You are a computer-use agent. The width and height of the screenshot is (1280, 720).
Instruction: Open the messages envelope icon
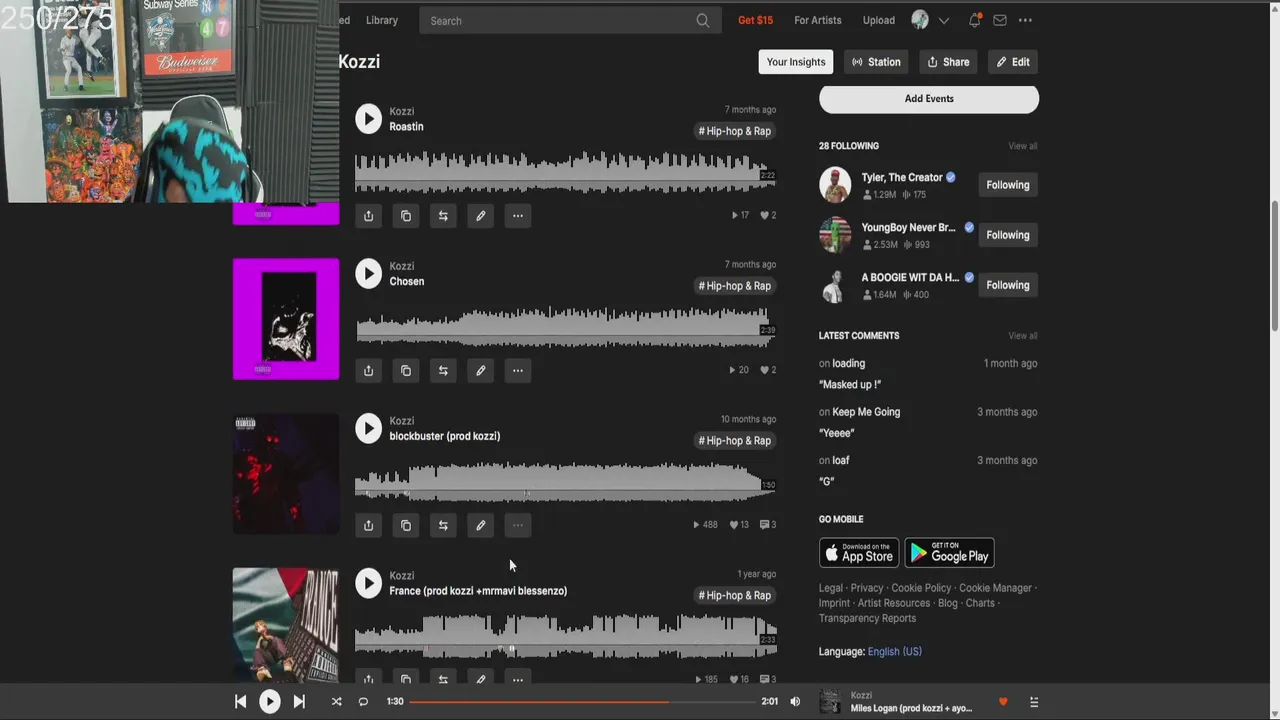999,20
